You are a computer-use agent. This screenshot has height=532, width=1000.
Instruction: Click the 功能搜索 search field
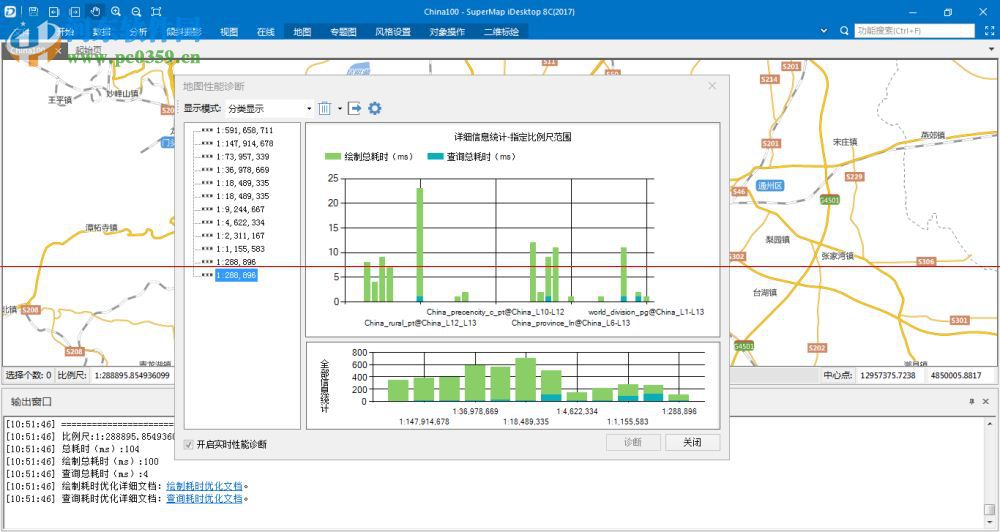coord(915,31)
